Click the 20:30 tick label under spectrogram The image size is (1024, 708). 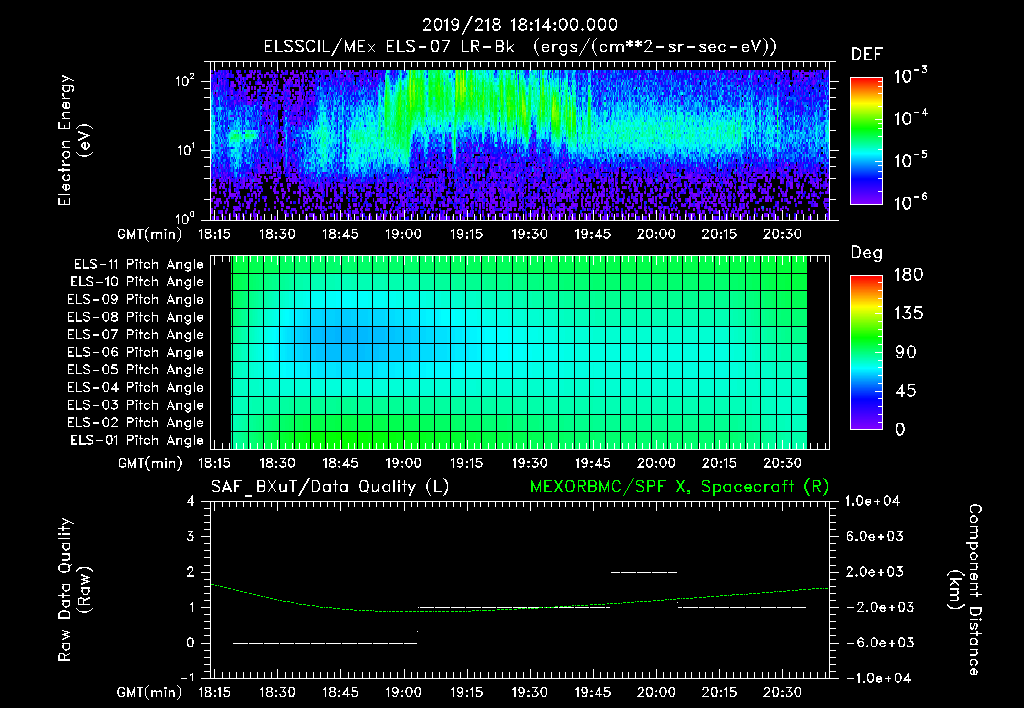point(782,234)
